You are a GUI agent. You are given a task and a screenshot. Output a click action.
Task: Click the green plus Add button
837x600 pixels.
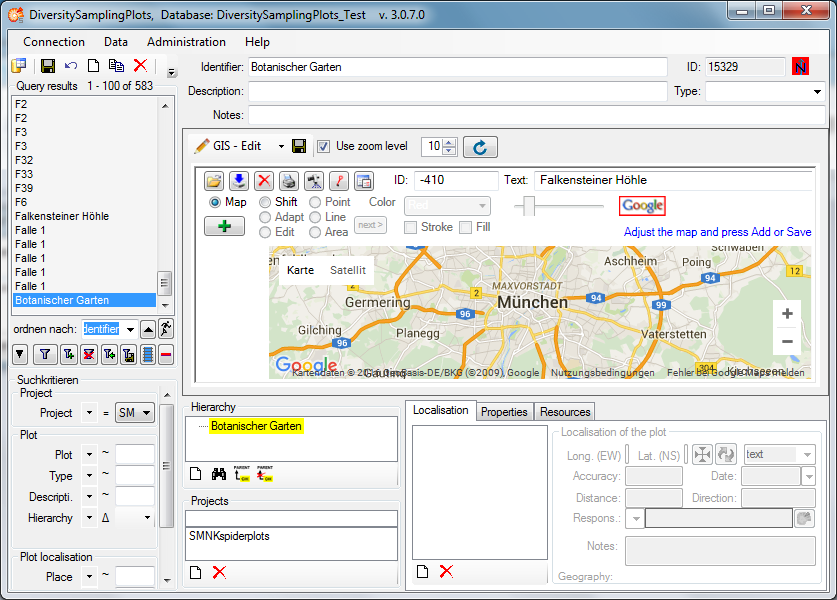[x=224, y=226]
